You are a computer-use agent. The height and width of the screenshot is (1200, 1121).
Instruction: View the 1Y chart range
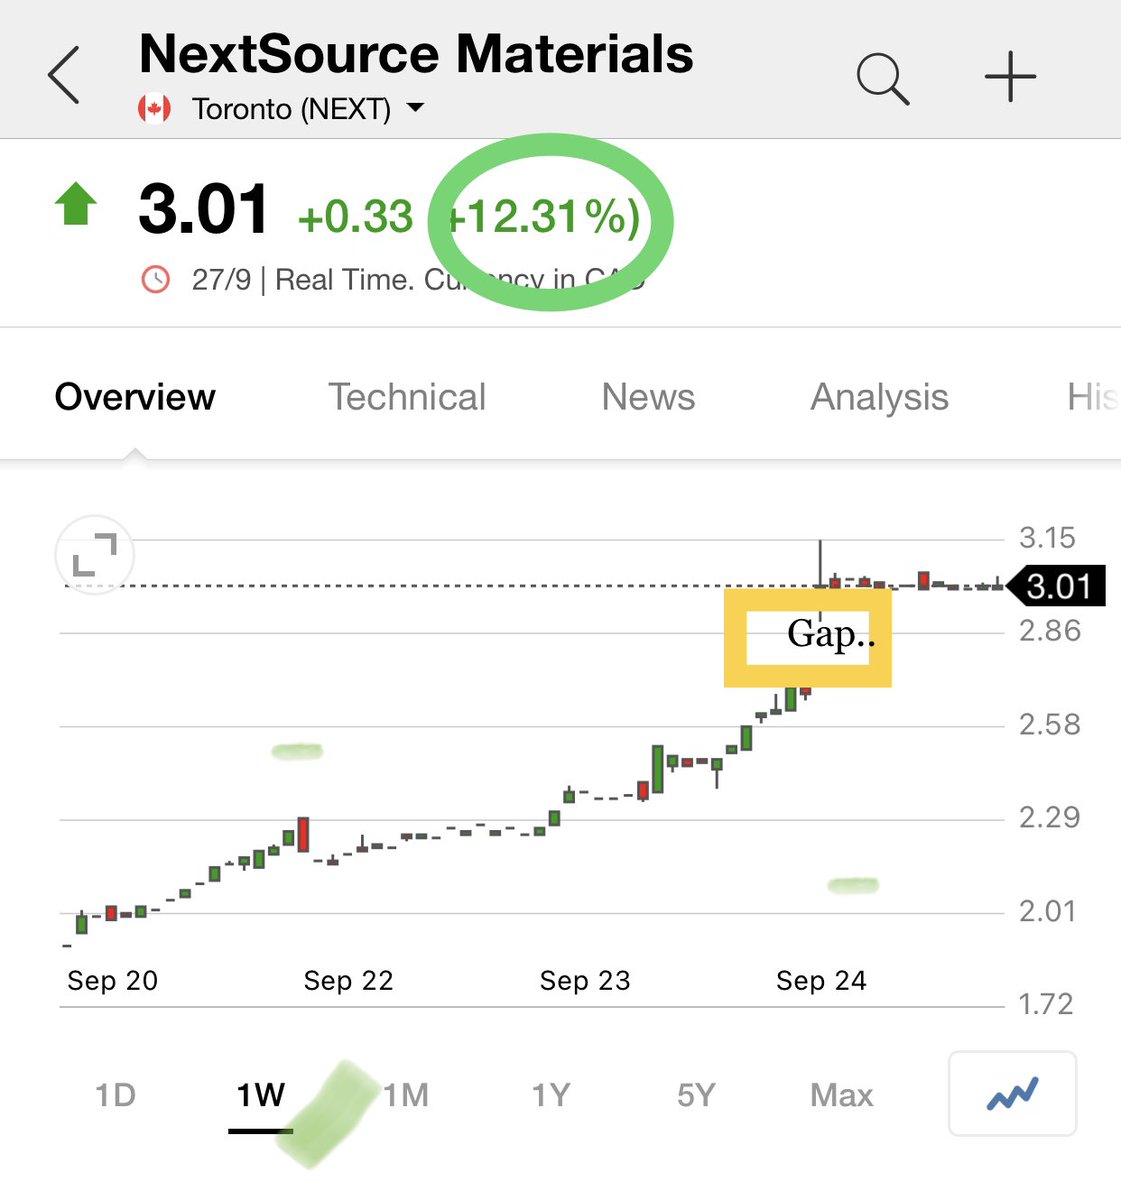point(551,1095)
